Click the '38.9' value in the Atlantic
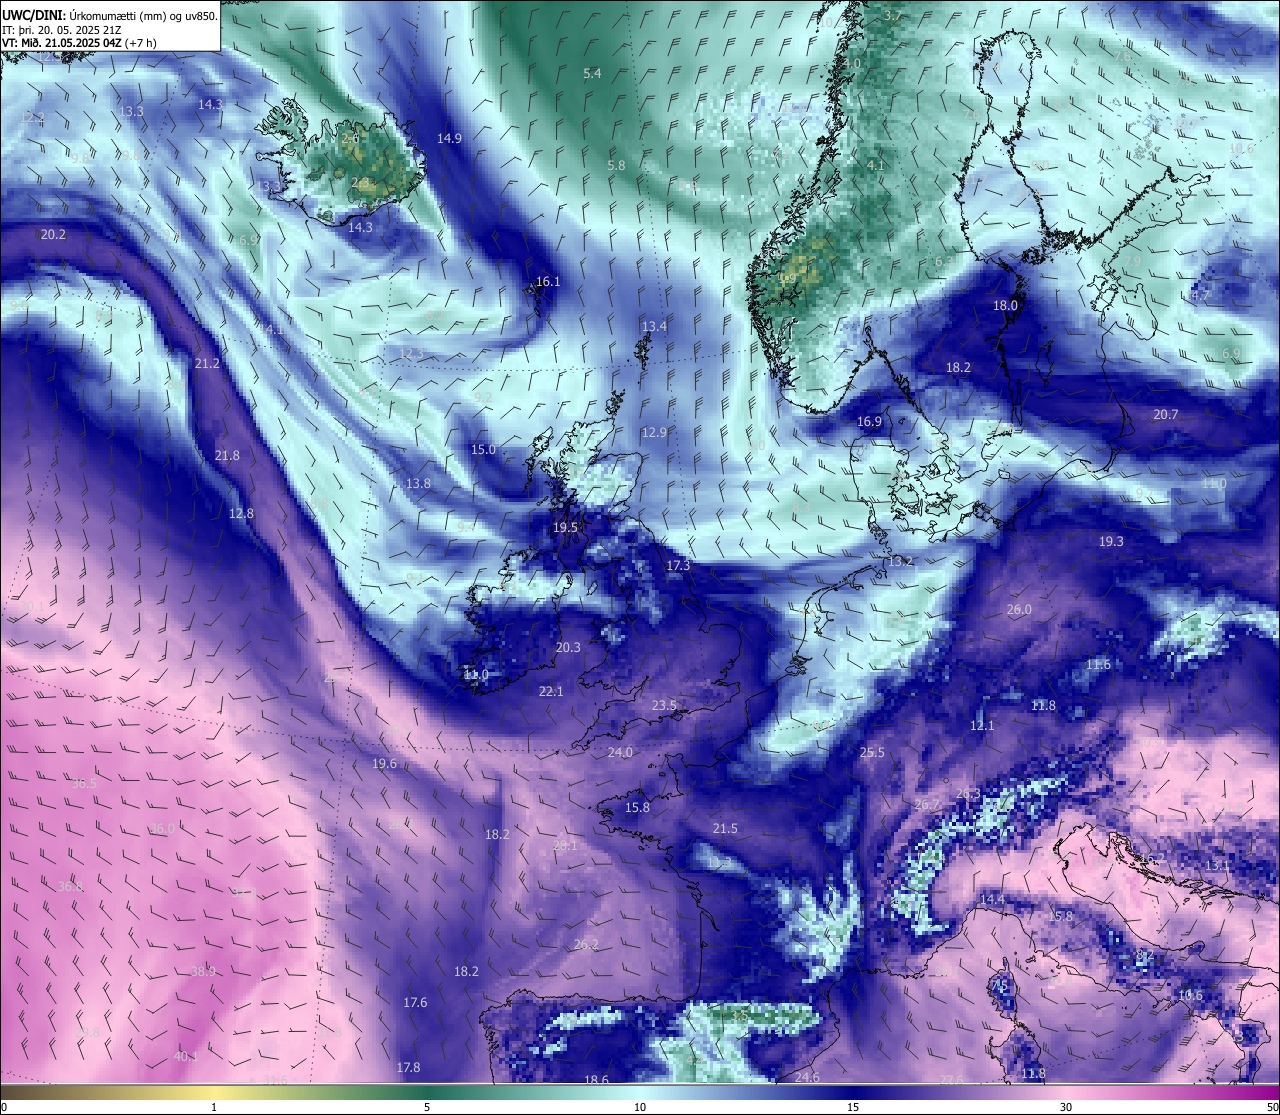 coord(203,972)
